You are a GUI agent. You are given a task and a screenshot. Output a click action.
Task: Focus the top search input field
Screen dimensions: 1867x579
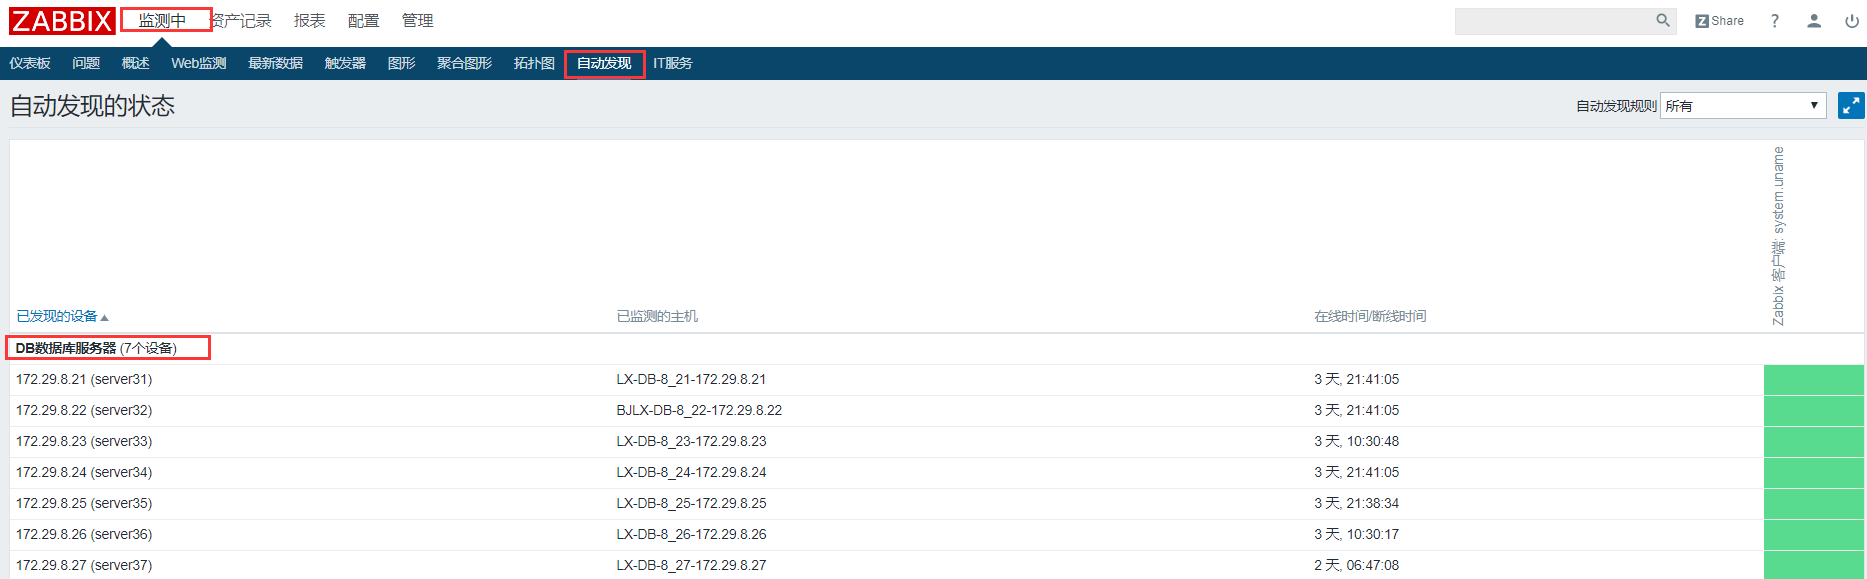(x=1555, y=20)
